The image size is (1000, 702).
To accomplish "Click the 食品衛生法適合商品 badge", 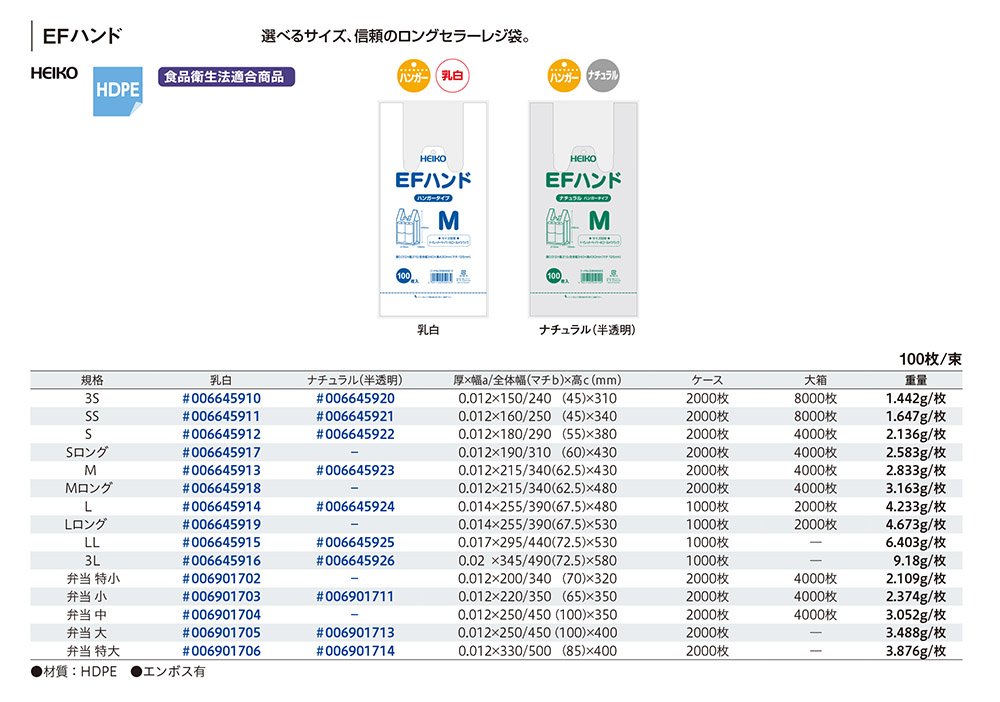I will point(226,77).
